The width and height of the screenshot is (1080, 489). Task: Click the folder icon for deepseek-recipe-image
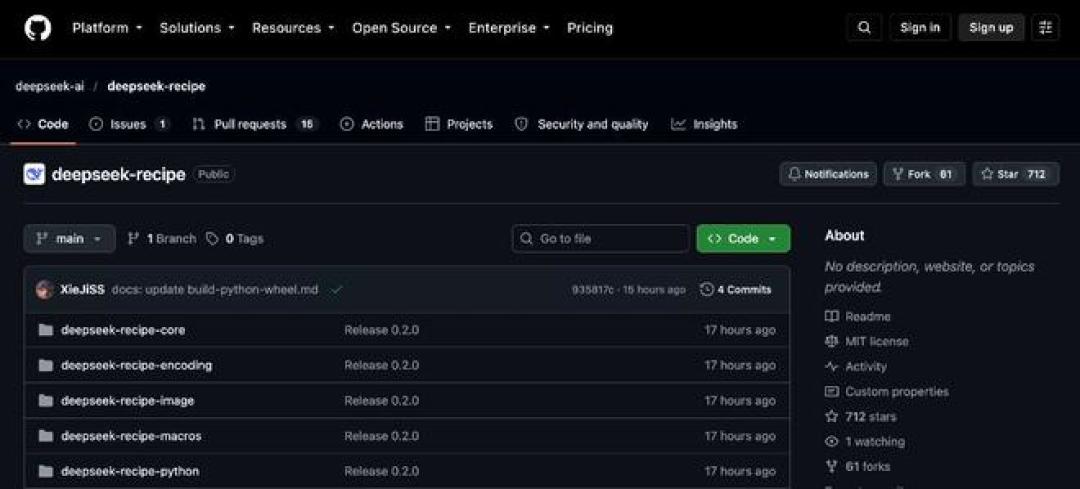pyautogui.click(x=45, y=401)
